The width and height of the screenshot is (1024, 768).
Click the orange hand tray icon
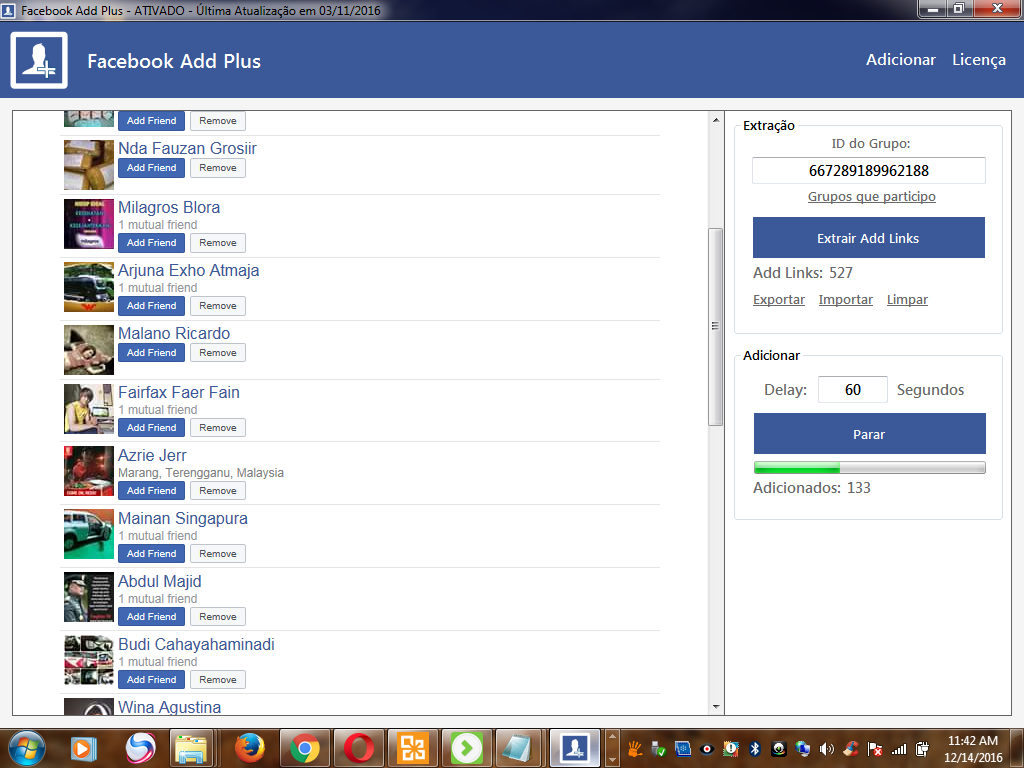point(634,749)
